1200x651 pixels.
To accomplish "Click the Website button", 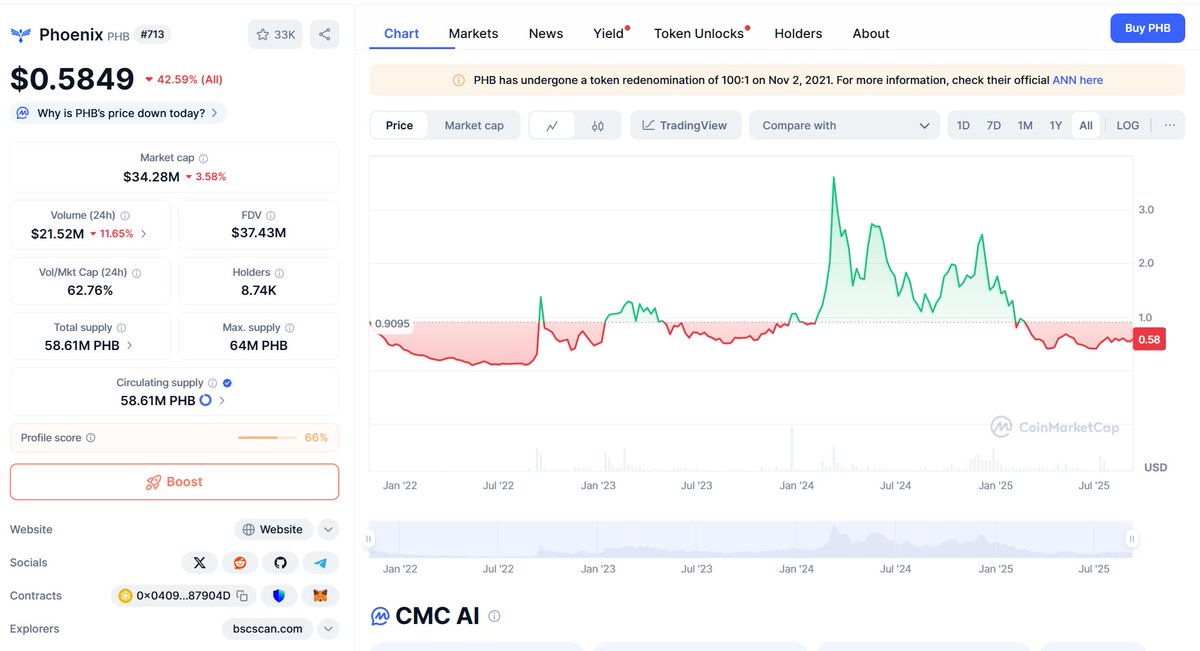I will click(x=273, y=530).
